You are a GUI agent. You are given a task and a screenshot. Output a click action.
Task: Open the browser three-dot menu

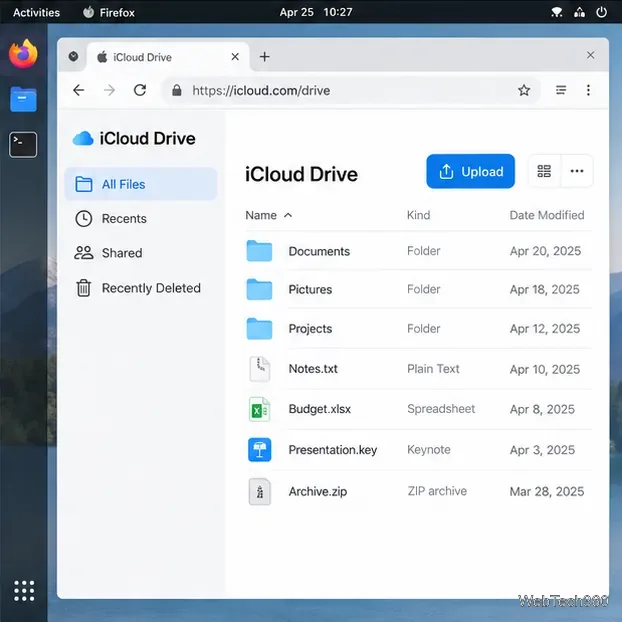(x=588, y=90)
